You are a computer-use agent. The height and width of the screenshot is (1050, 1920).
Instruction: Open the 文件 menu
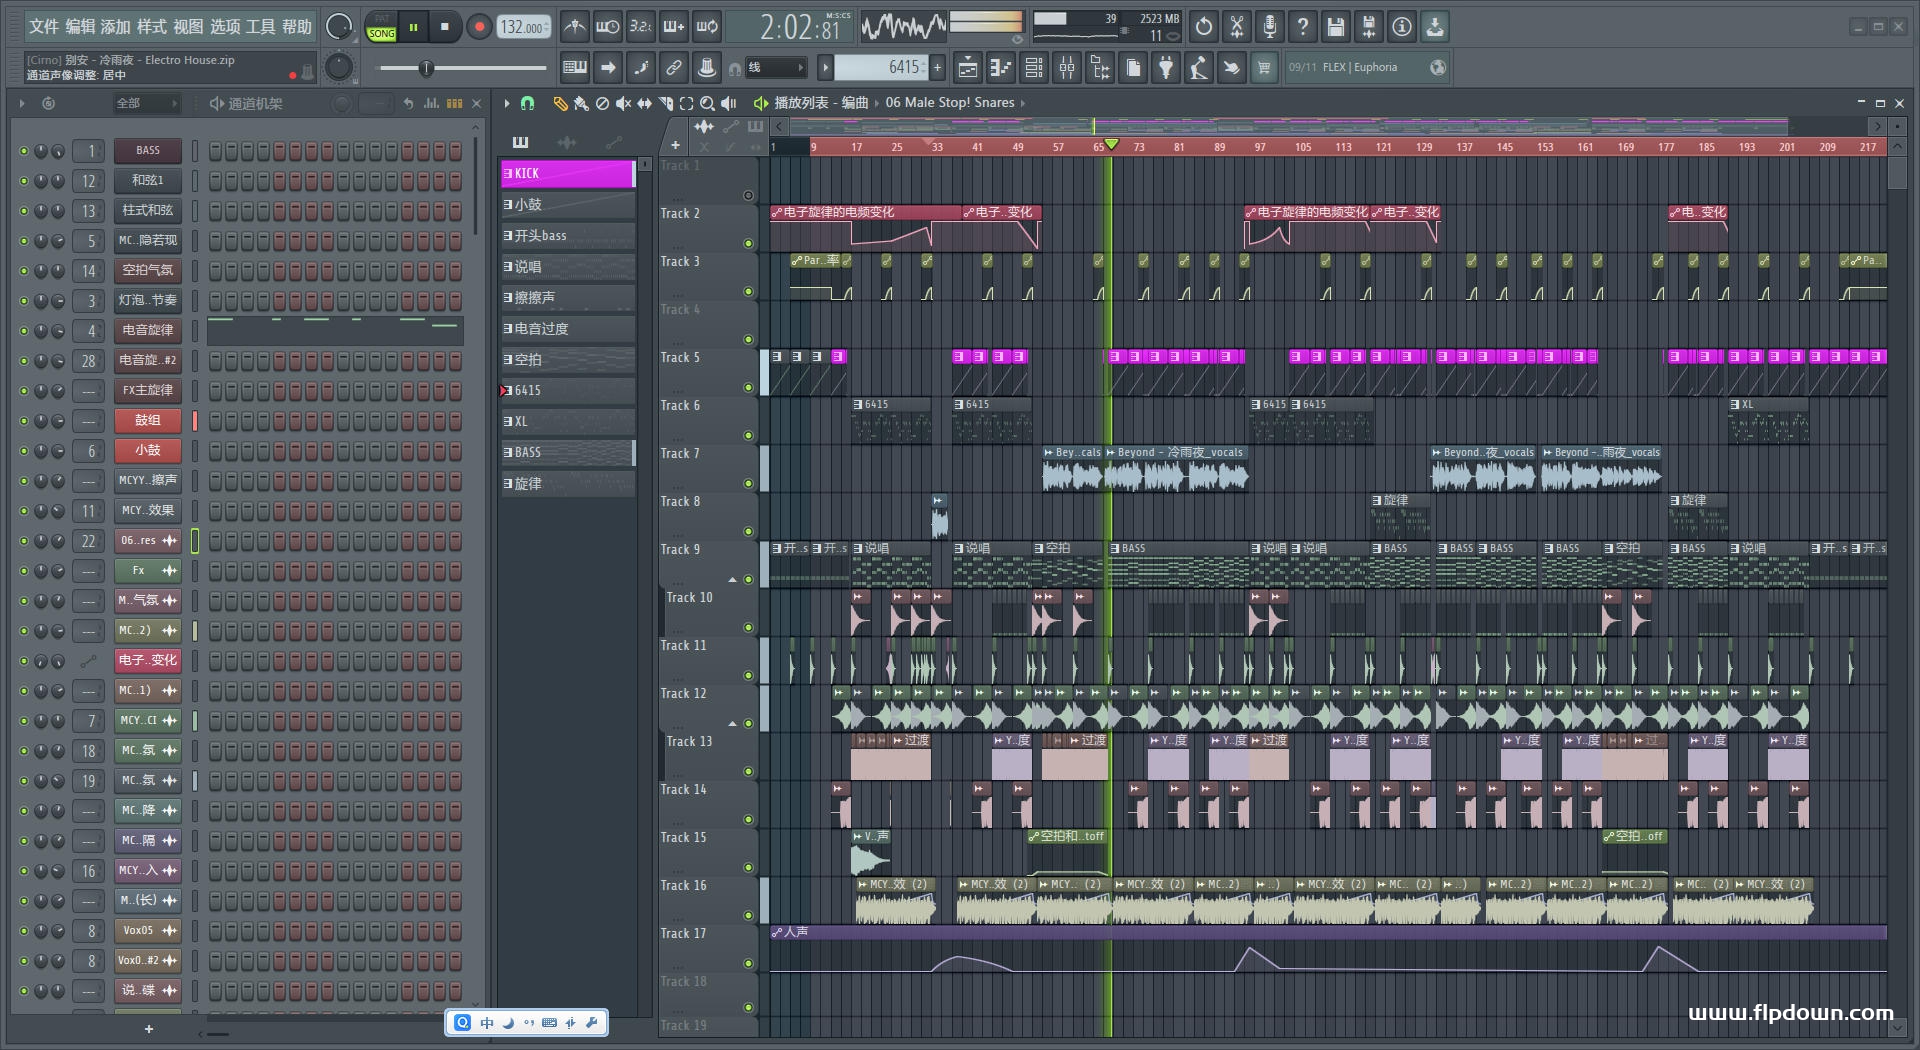(44, 27)
